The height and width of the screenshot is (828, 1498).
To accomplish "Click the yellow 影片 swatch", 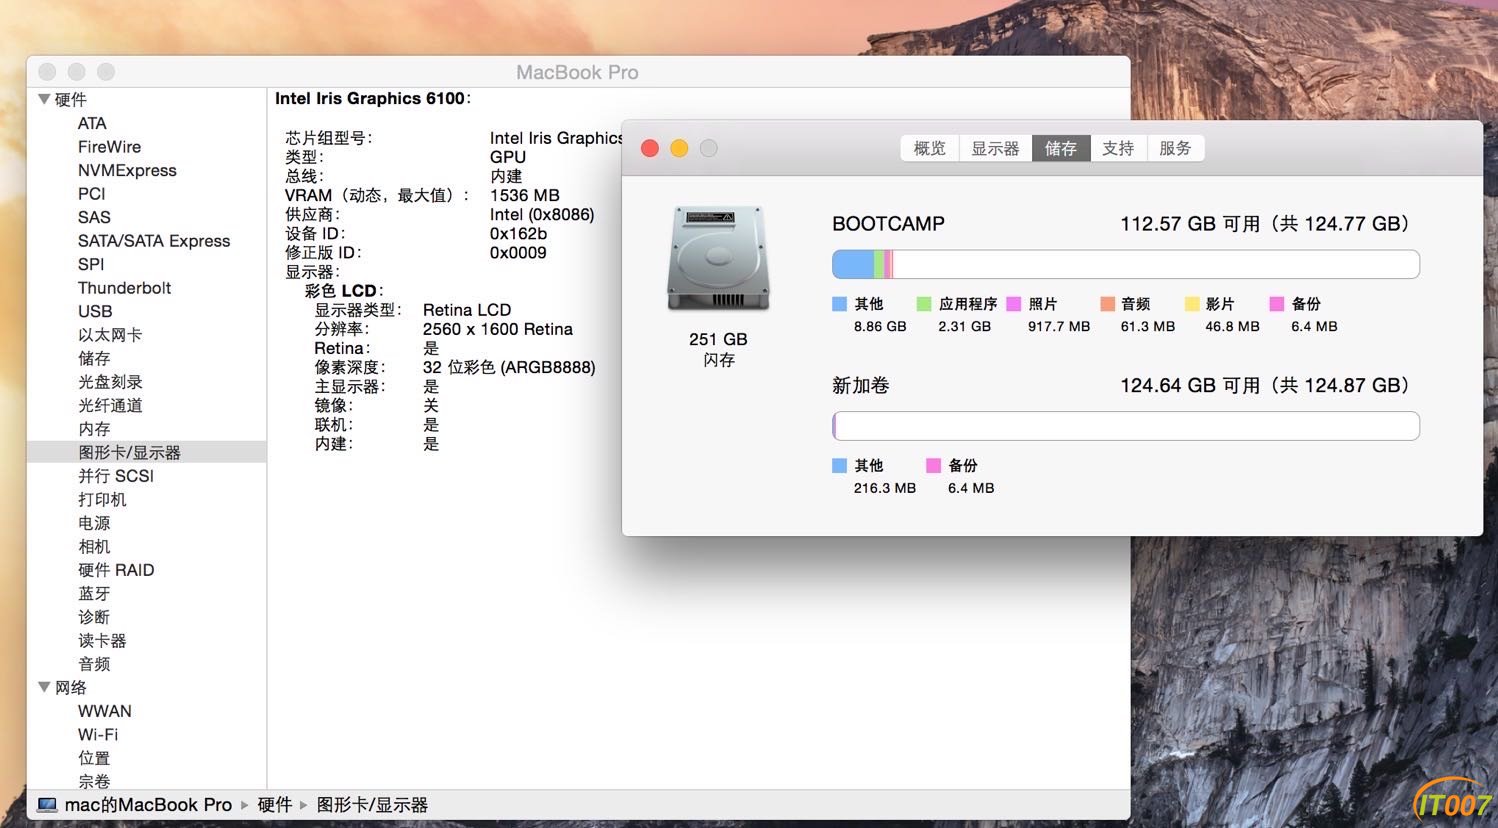I will point(1191,304).
